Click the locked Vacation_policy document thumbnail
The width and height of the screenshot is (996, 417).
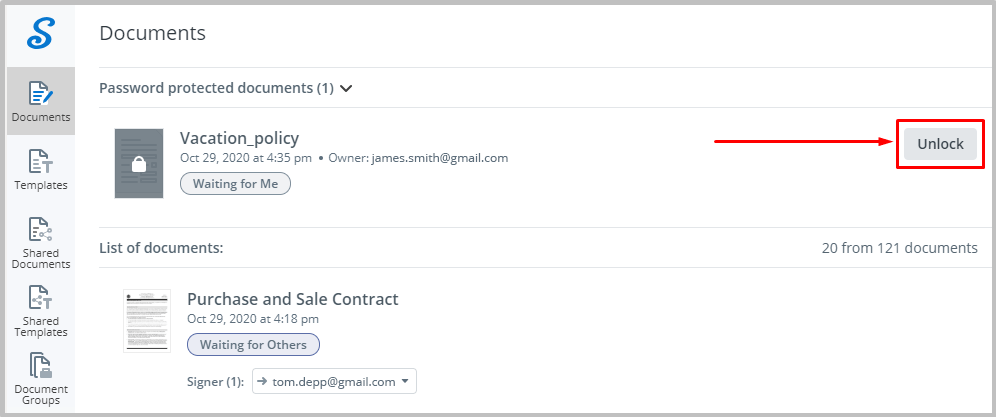(x=139, y=163)
